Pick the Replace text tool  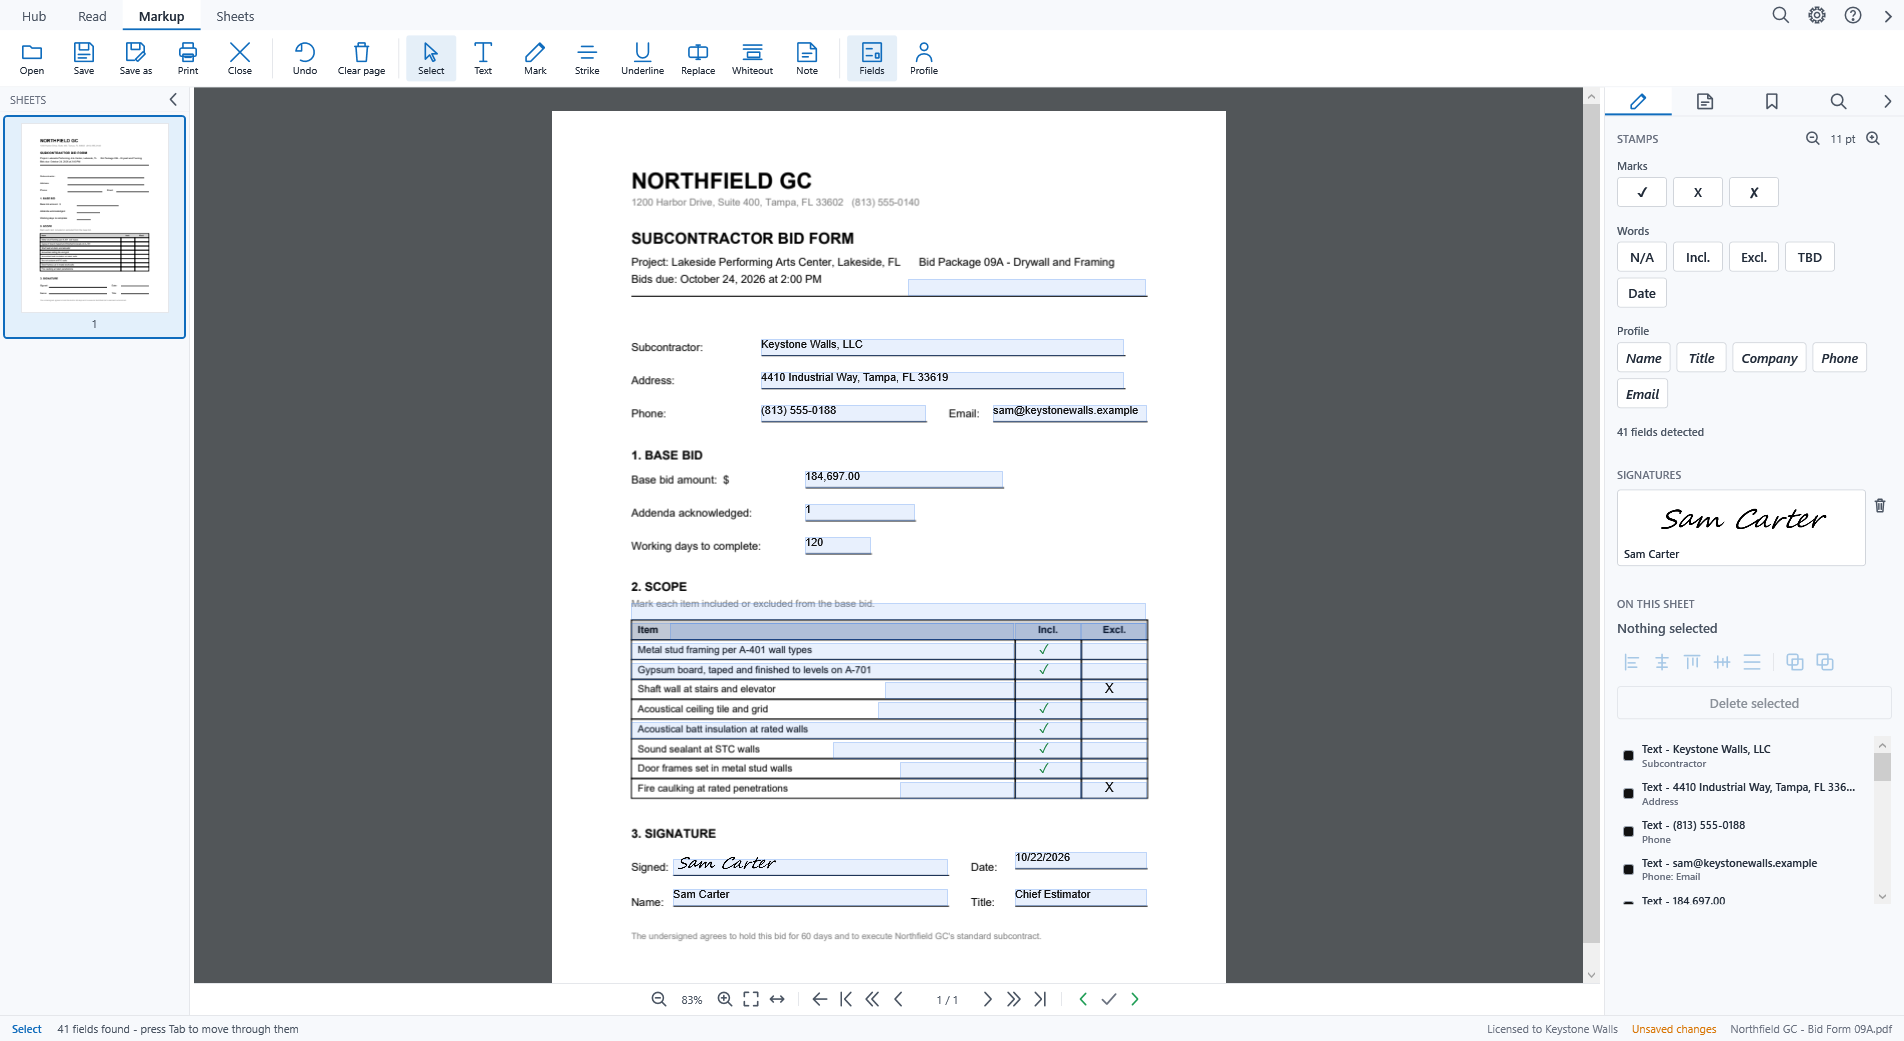point(698,58)
